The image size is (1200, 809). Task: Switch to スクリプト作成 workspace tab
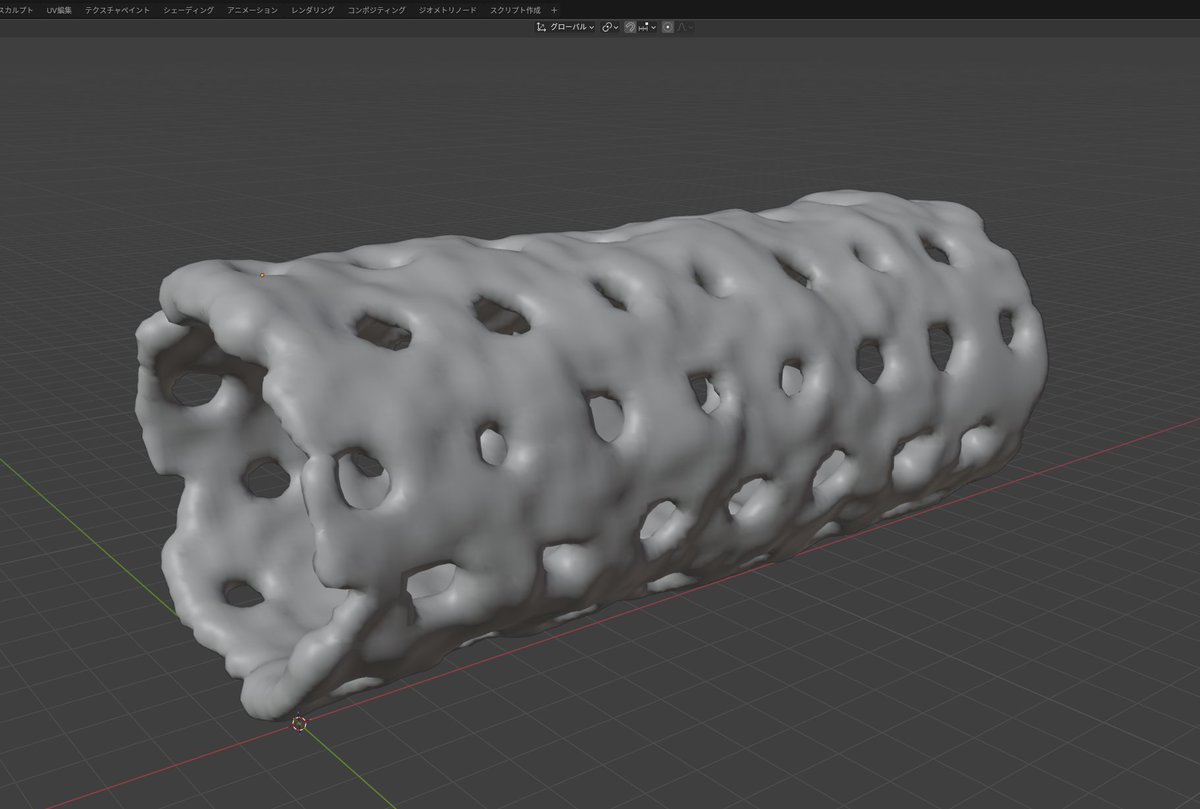pyautogui.click(x=515, y=9)
